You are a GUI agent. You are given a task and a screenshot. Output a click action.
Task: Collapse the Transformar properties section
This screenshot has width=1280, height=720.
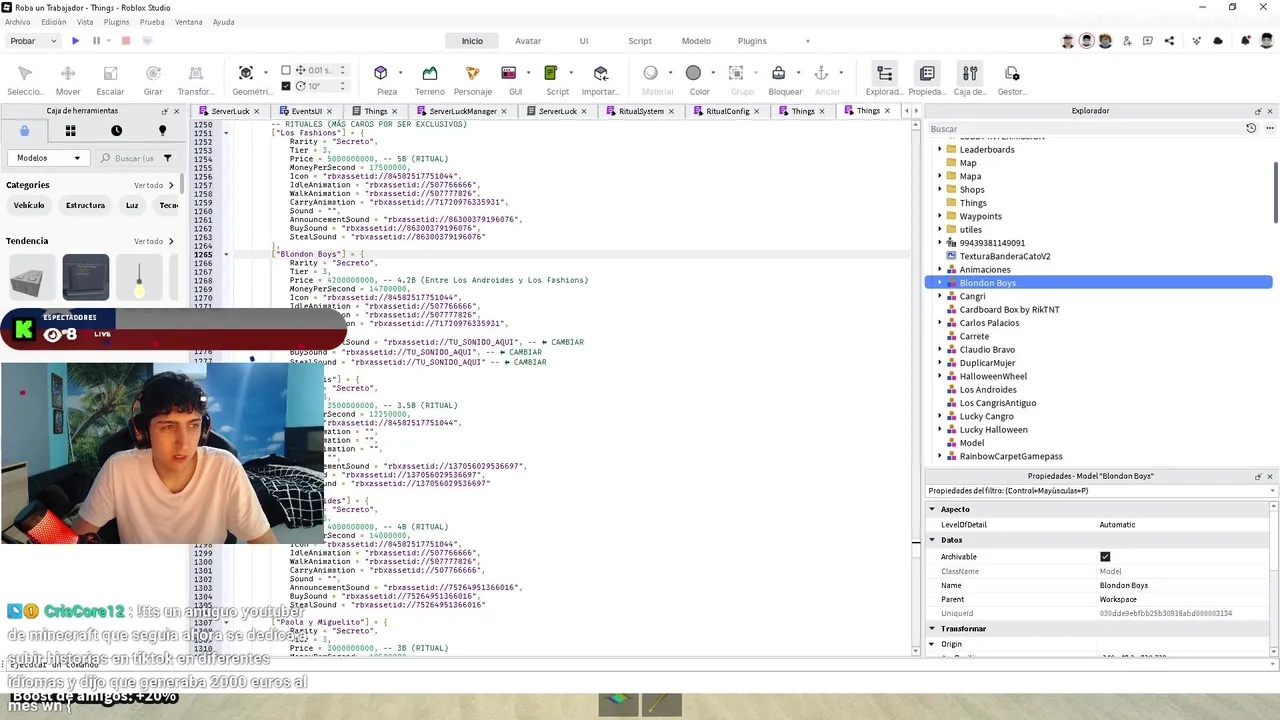932,629
